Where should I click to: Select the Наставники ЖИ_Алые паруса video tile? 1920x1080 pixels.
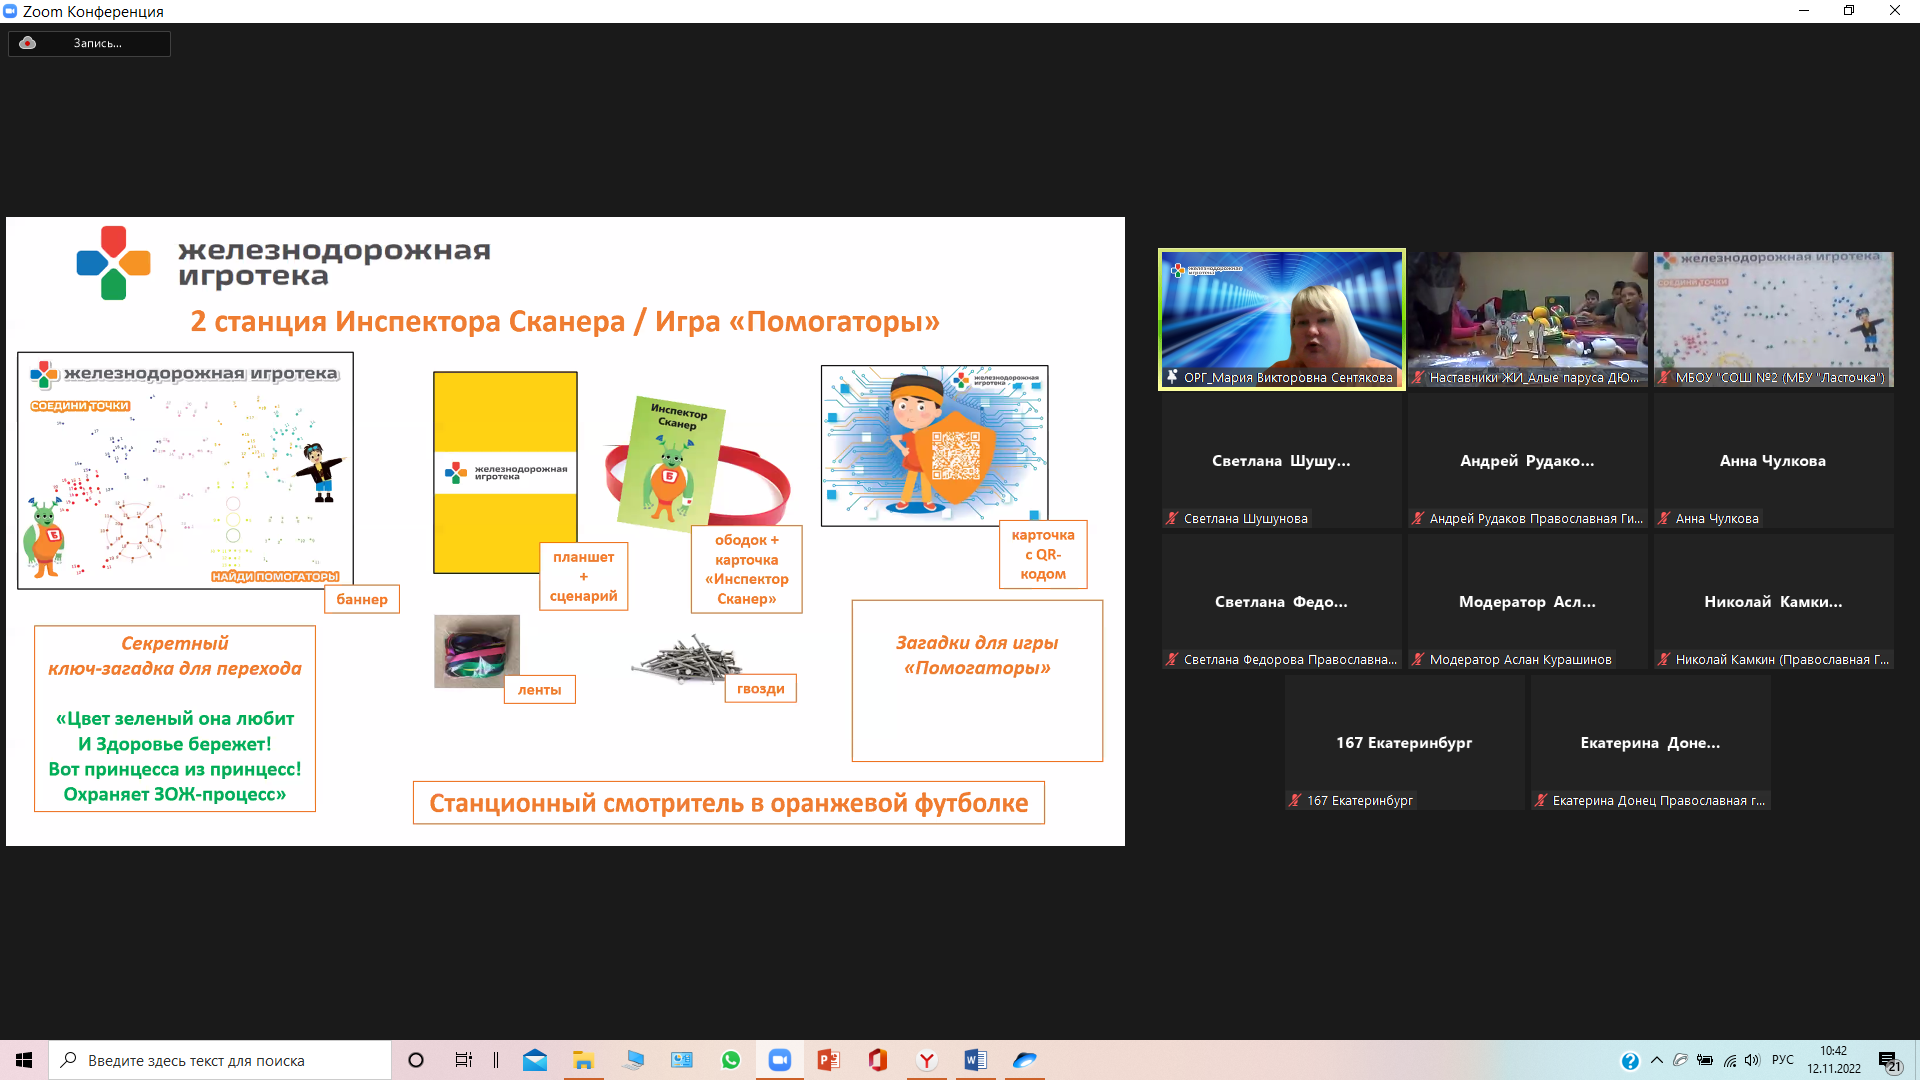[x=1528, y=319]
